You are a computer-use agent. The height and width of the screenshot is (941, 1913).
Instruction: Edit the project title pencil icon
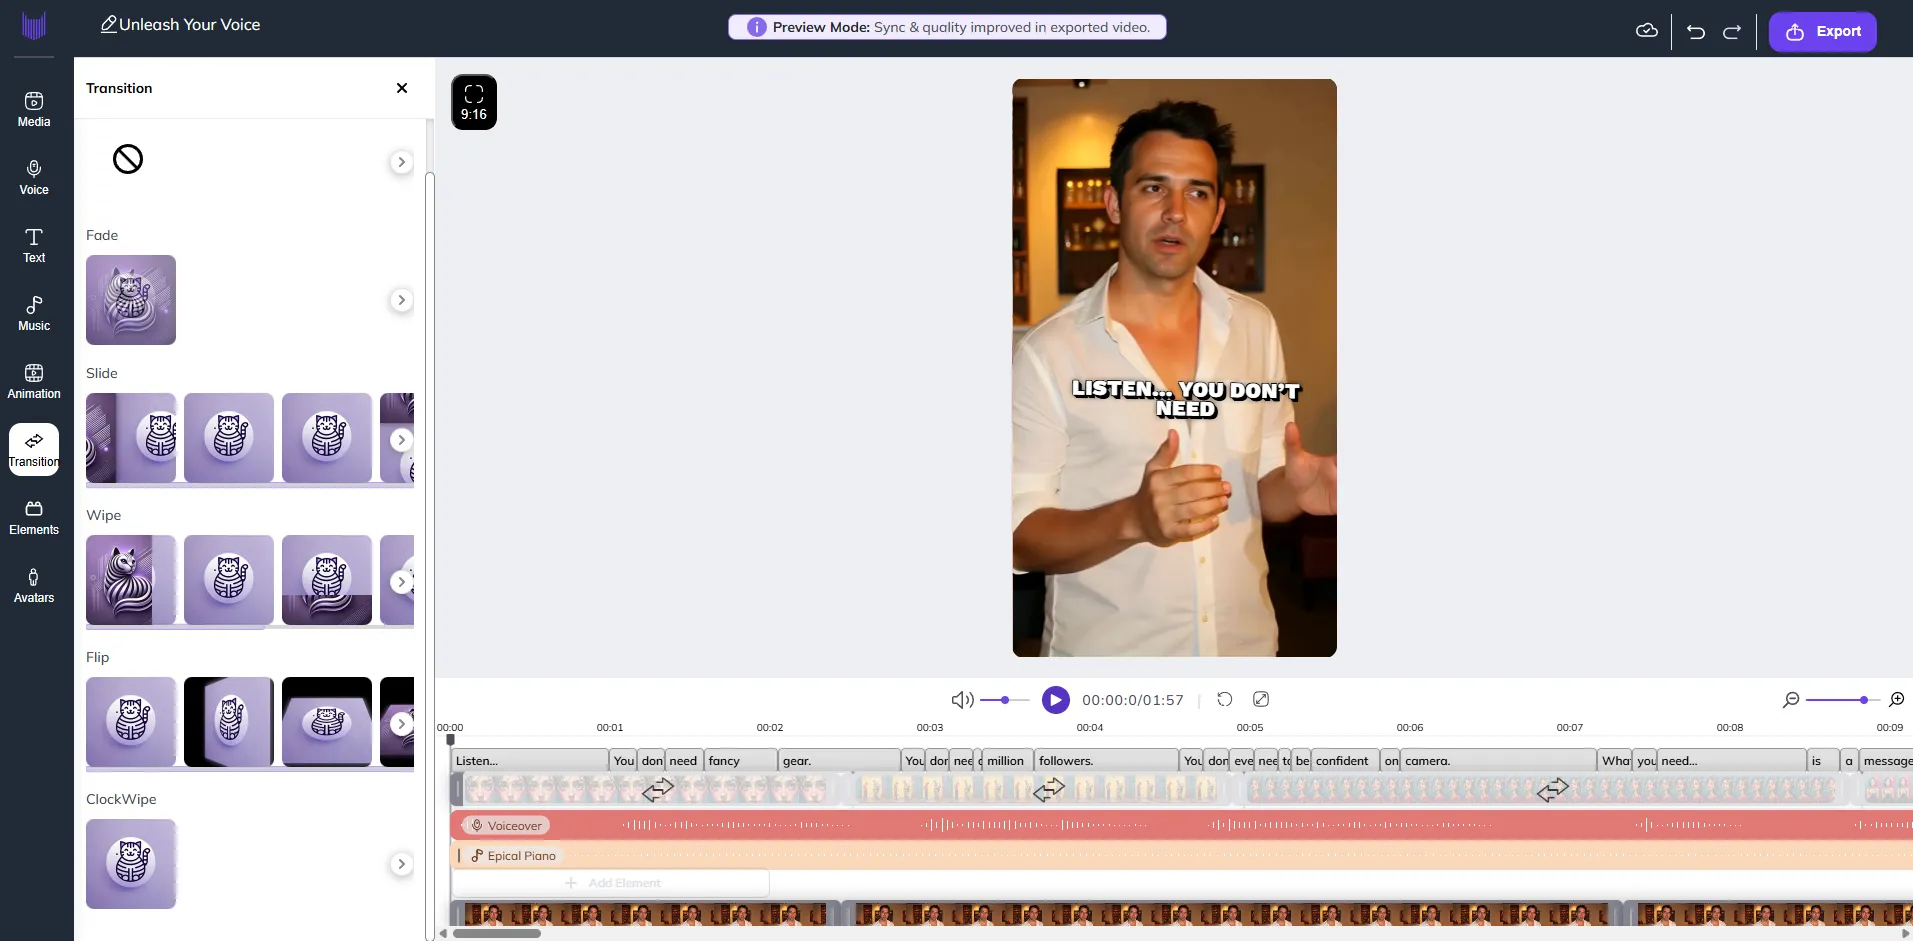[x=108, y=24]
